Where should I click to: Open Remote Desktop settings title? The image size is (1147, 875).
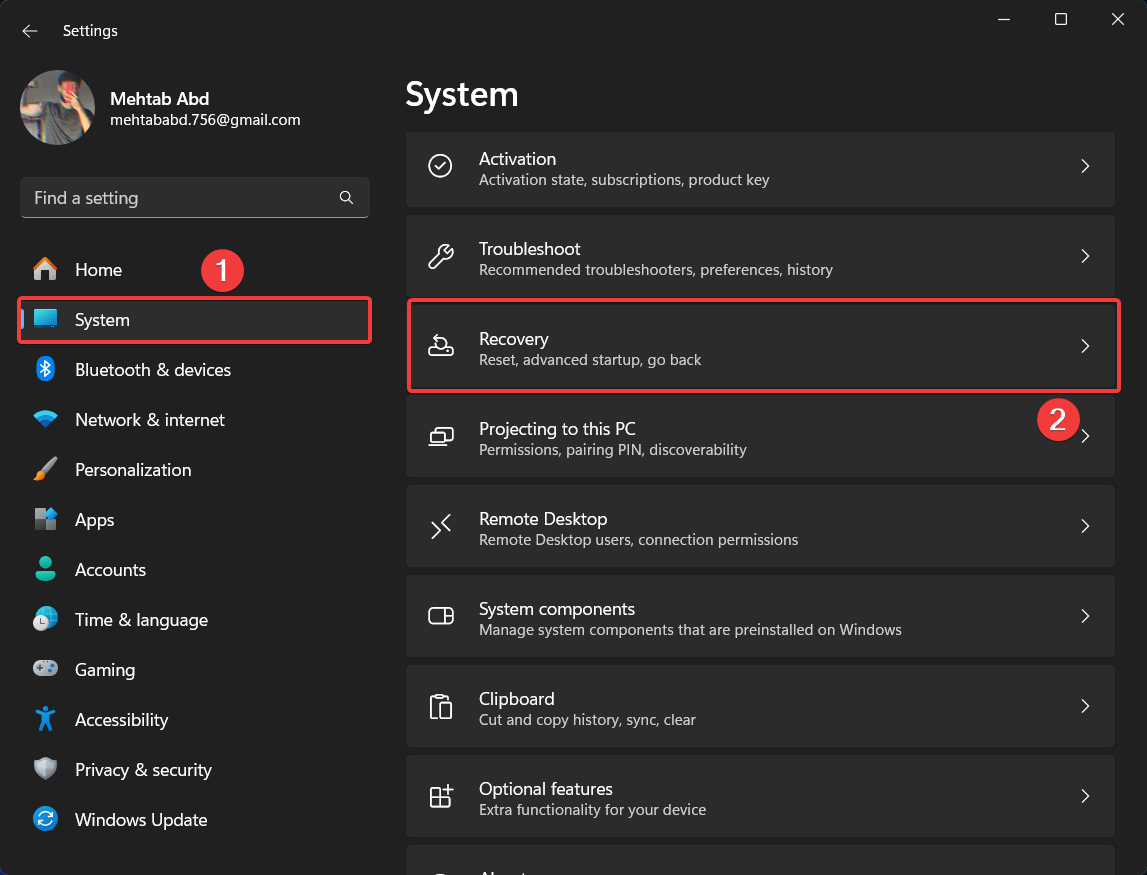[543, 519]
